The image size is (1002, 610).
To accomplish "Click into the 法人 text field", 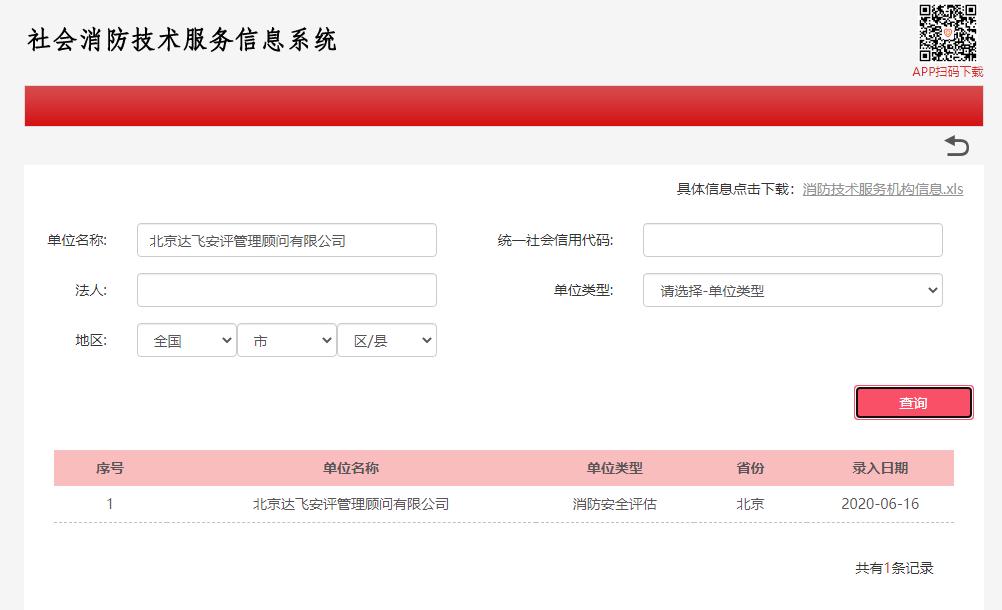I will (x=286, y=290).
